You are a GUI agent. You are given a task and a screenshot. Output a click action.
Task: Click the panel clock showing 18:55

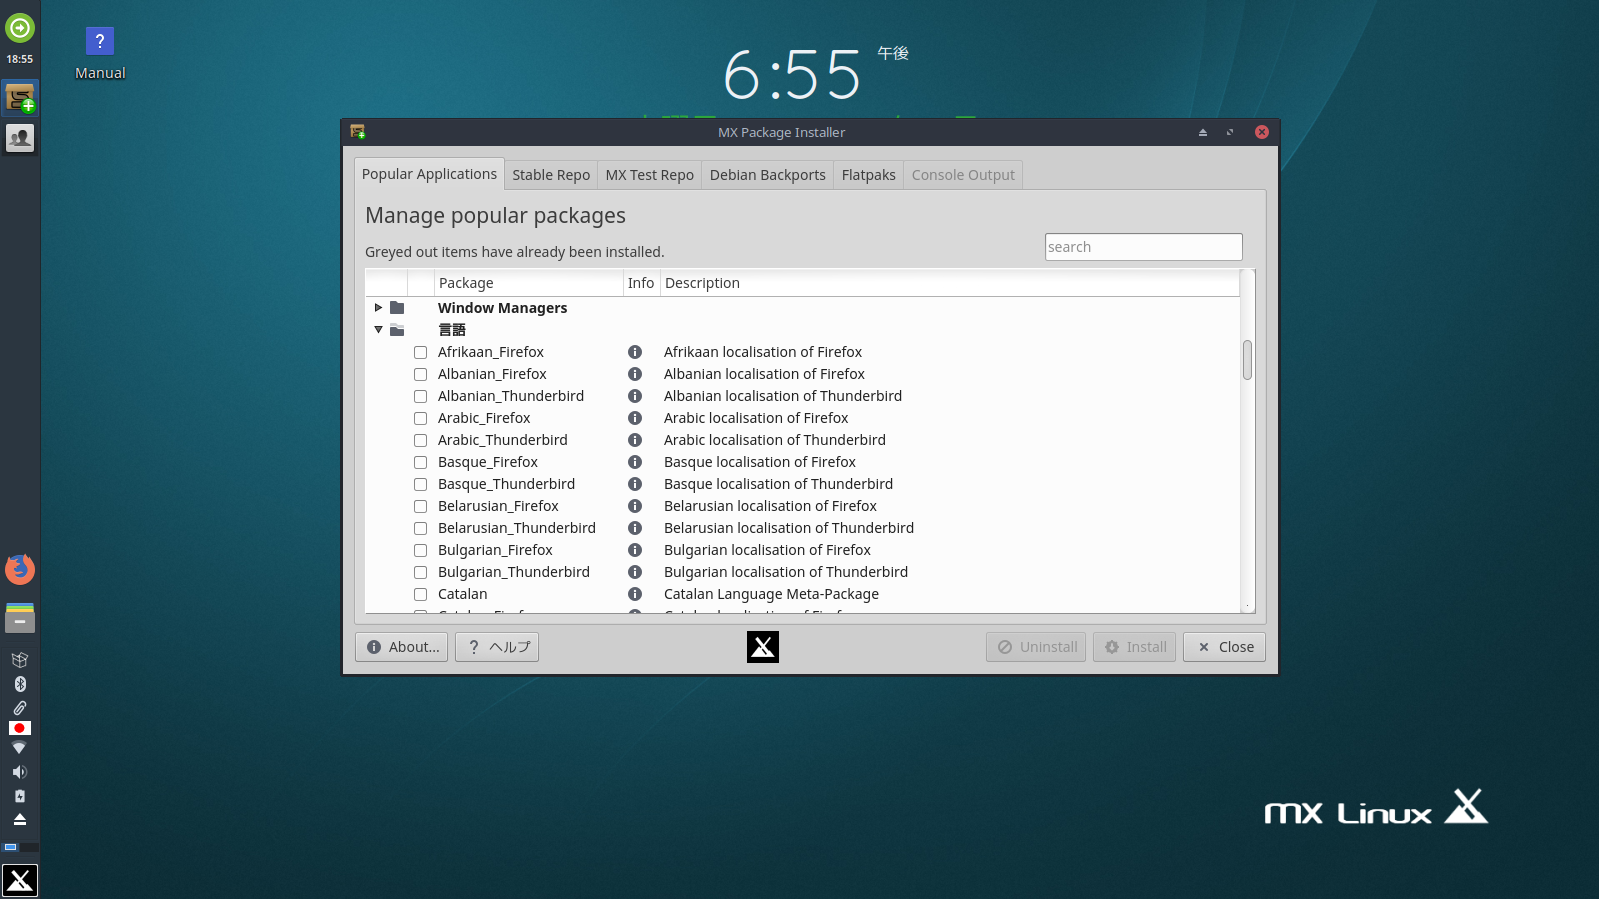point(20,59)
